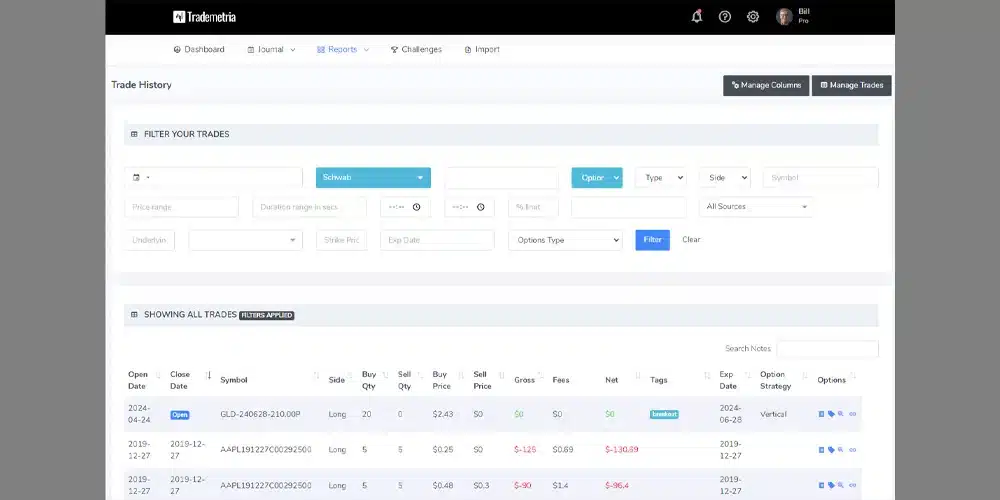Screen dimensions: 1000x500
Task: Sort by Close Date column arrow
Action: pos(209,375)
